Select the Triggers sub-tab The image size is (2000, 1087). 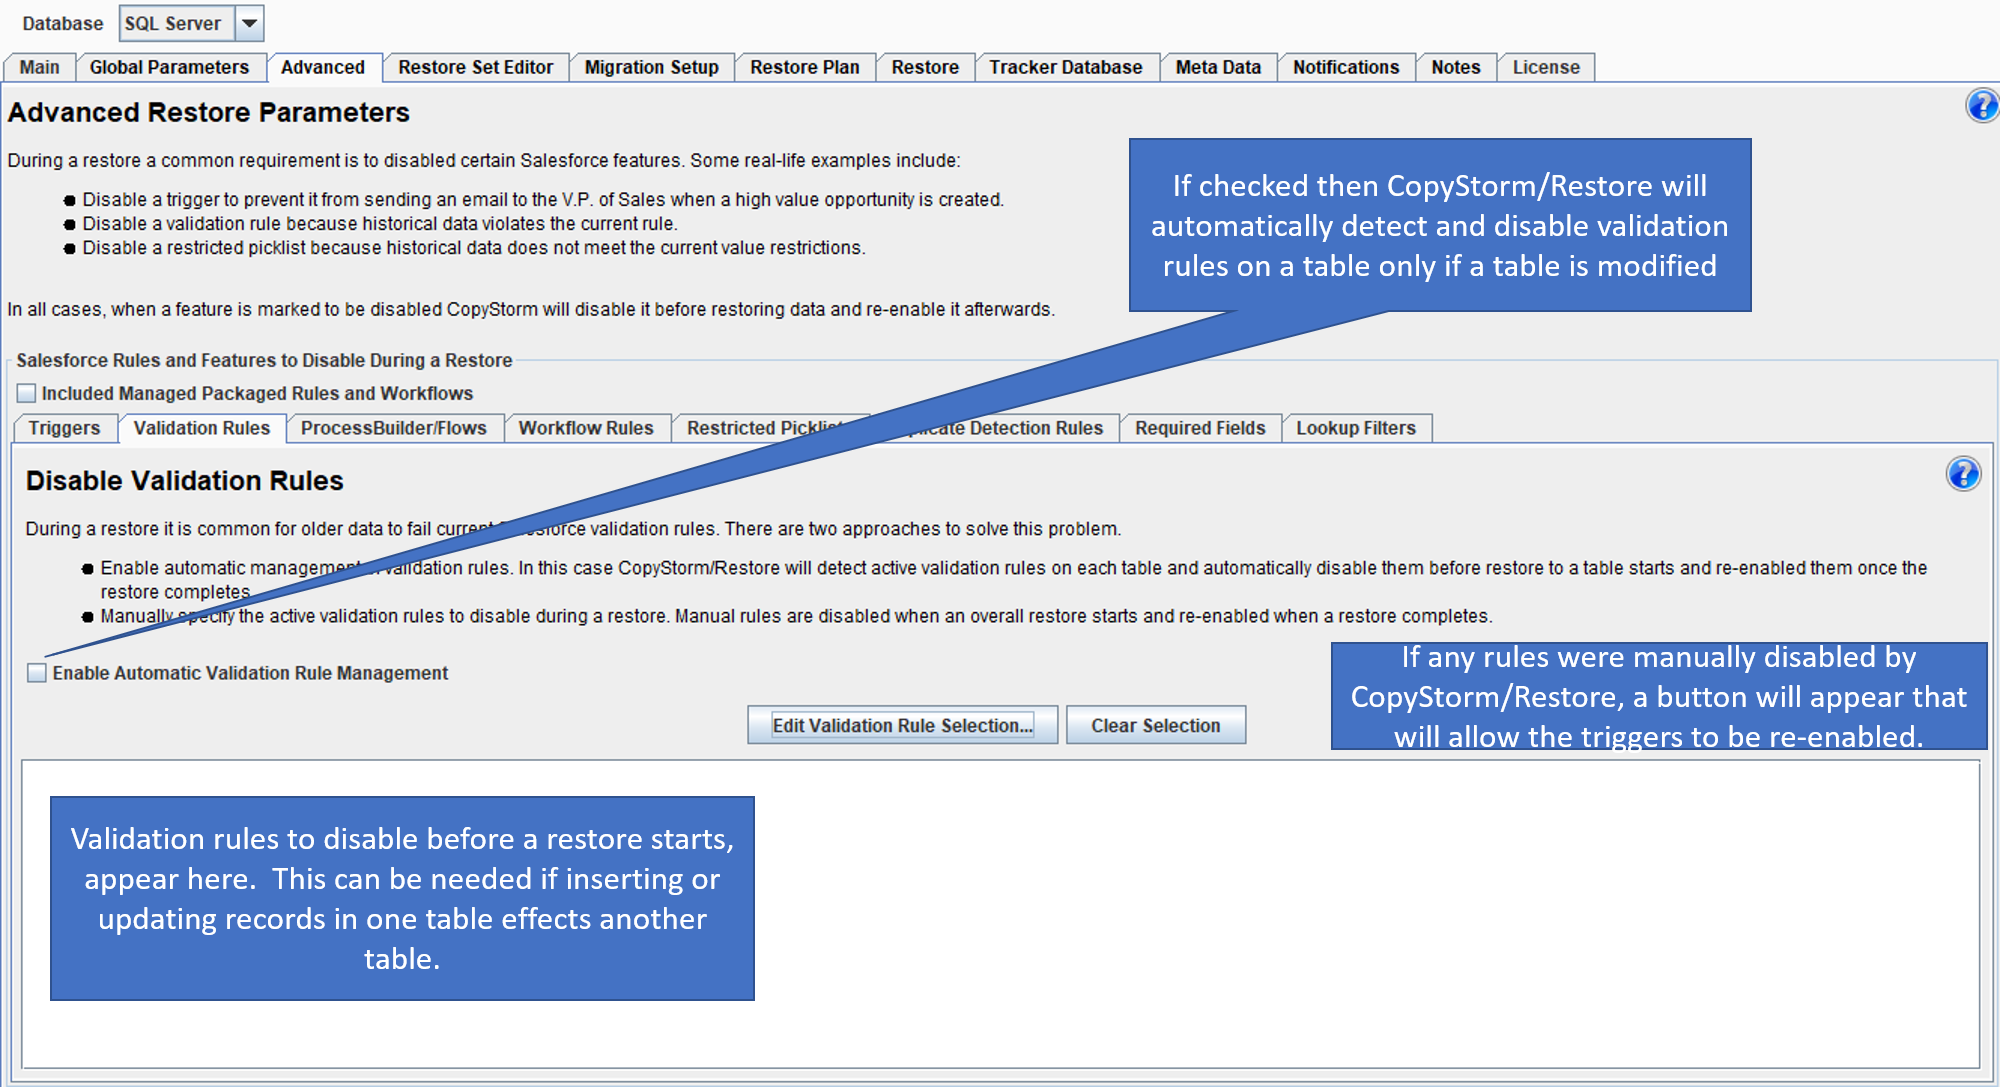[64, 428]
